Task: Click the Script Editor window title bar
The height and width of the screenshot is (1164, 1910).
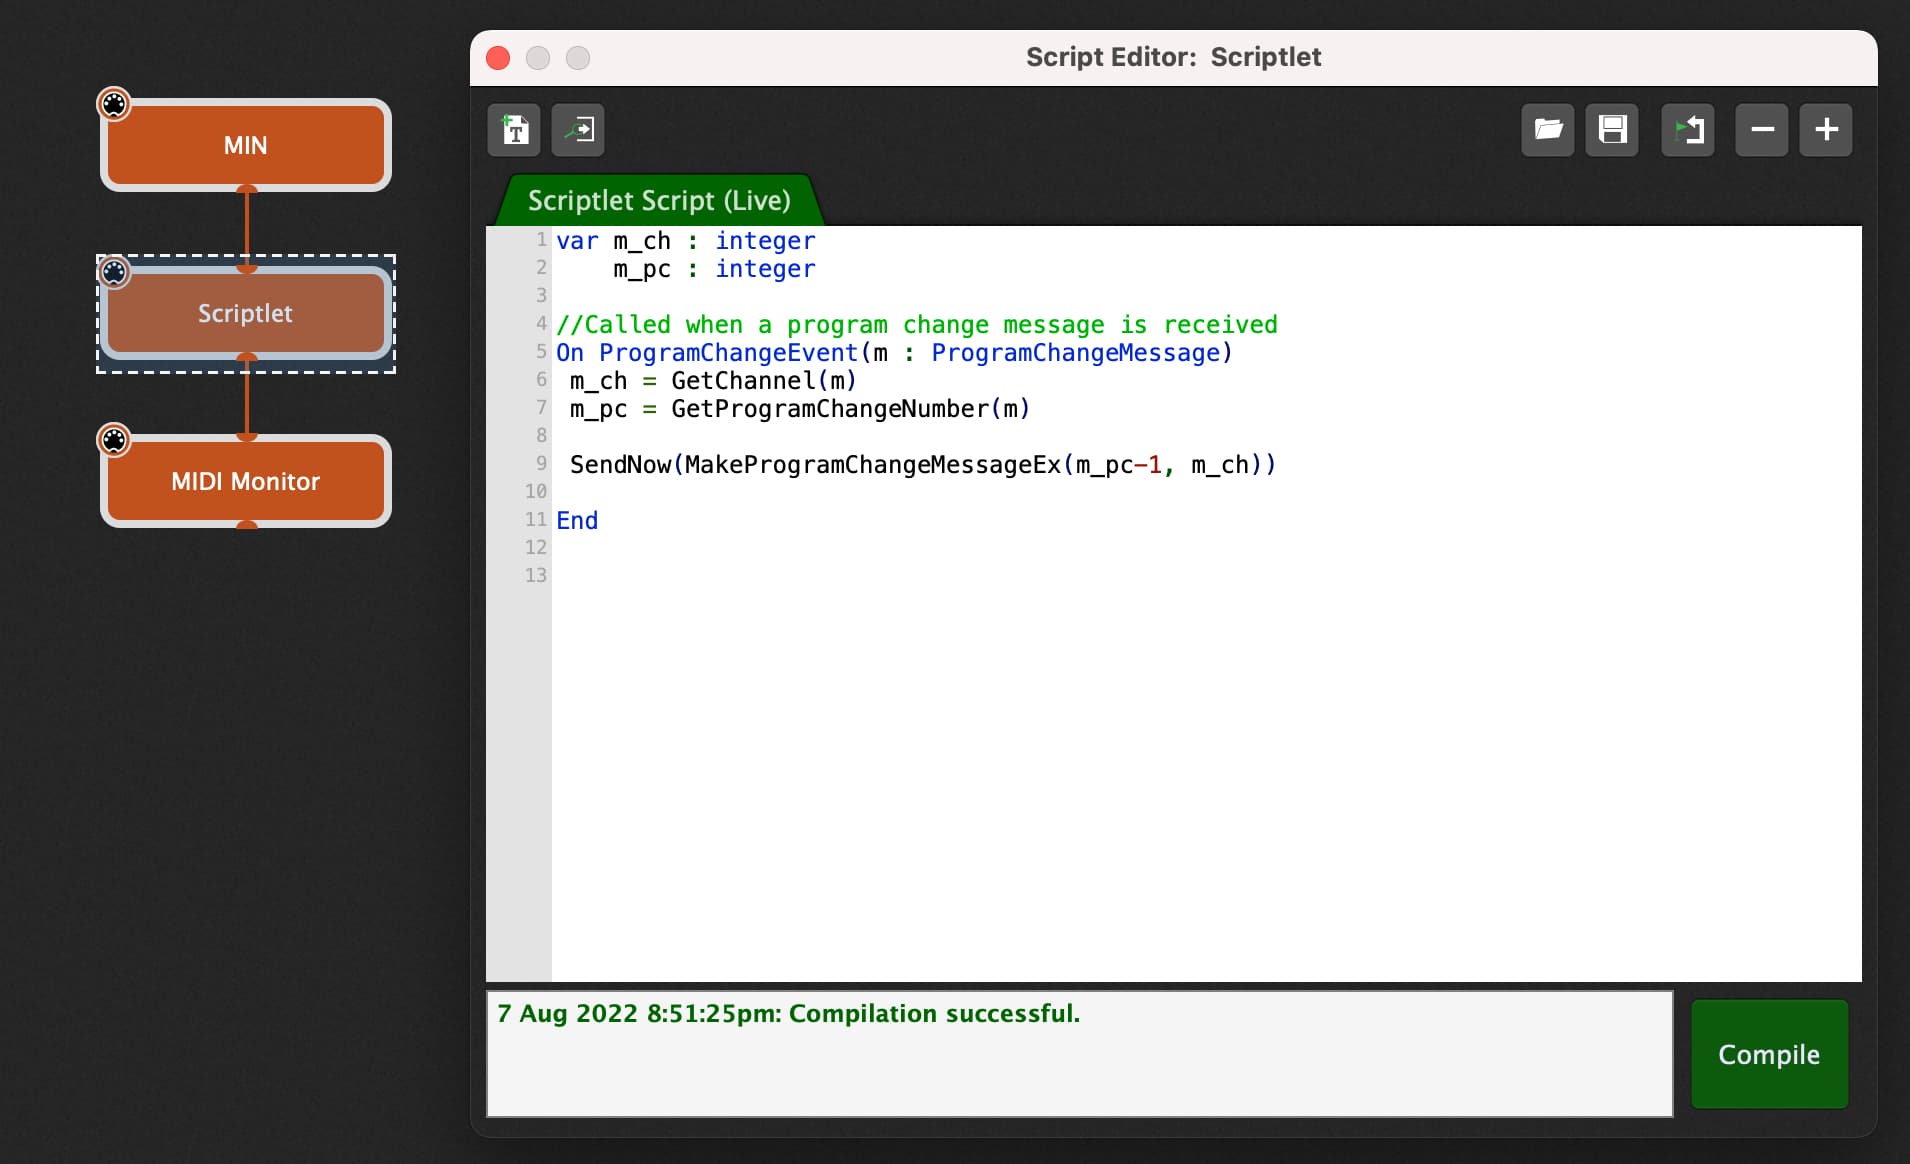Action: [1173, 57]
